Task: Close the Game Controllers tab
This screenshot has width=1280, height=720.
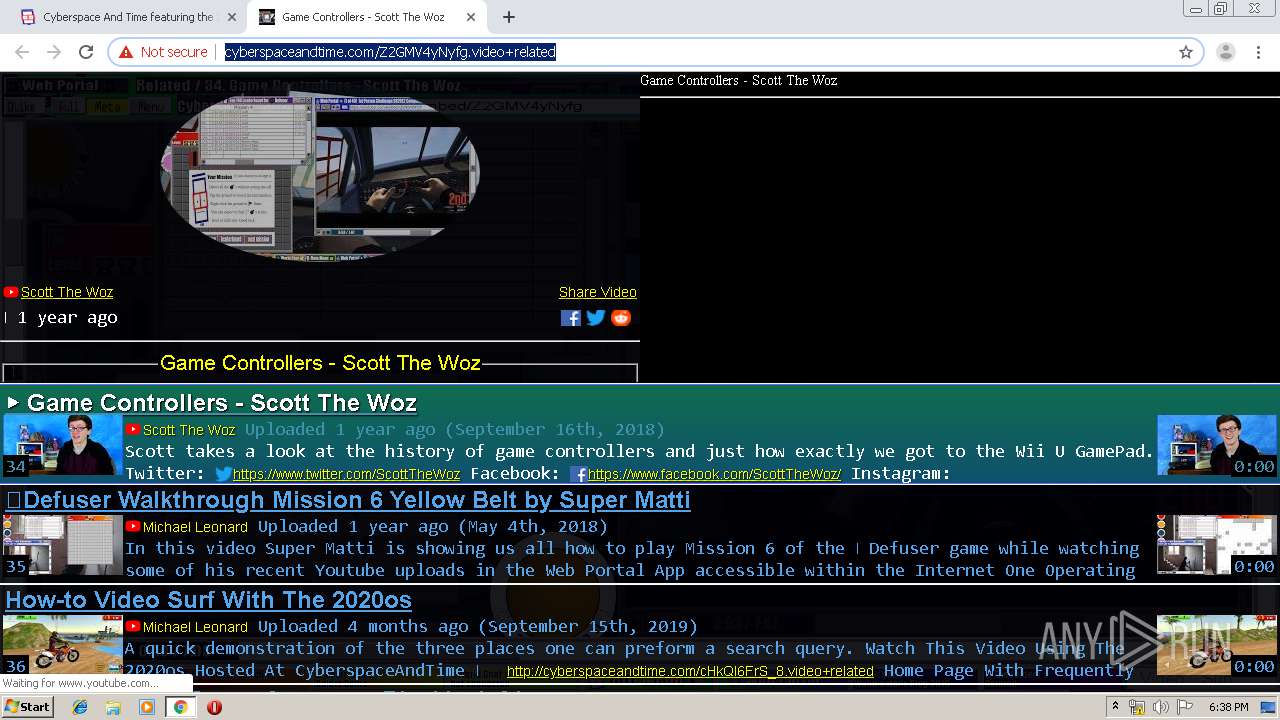Action: [x=469, y=17]
